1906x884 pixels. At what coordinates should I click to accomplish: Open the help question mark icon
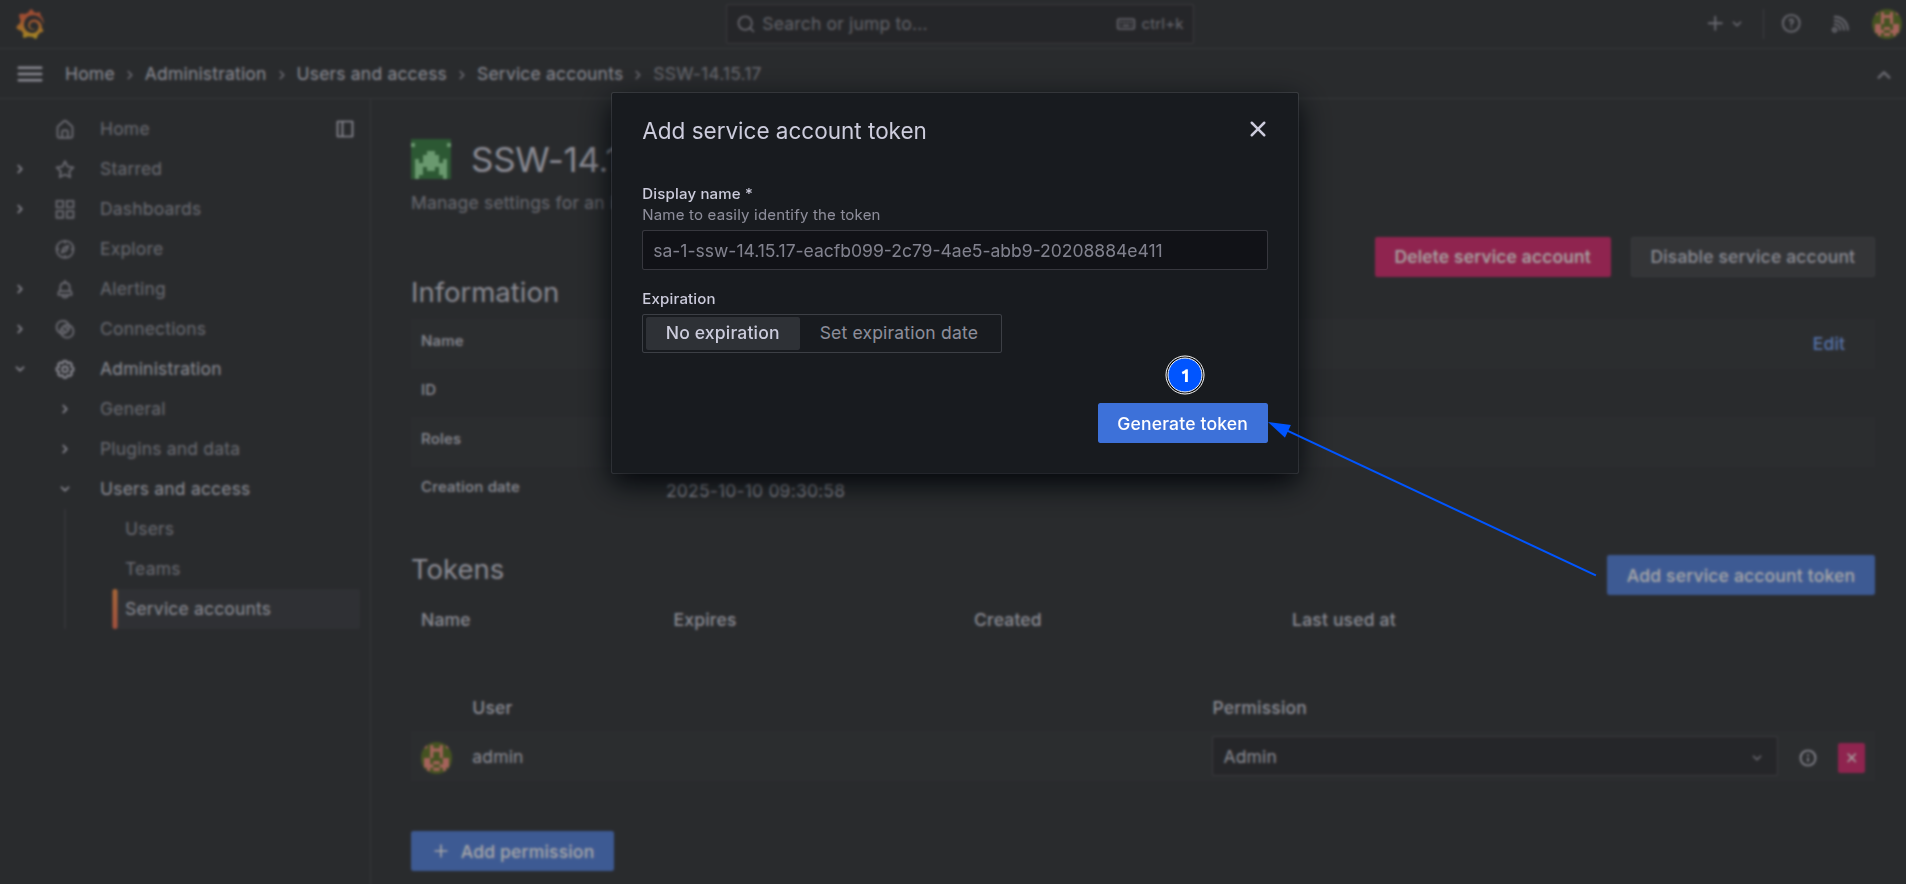click(1791, 24)
